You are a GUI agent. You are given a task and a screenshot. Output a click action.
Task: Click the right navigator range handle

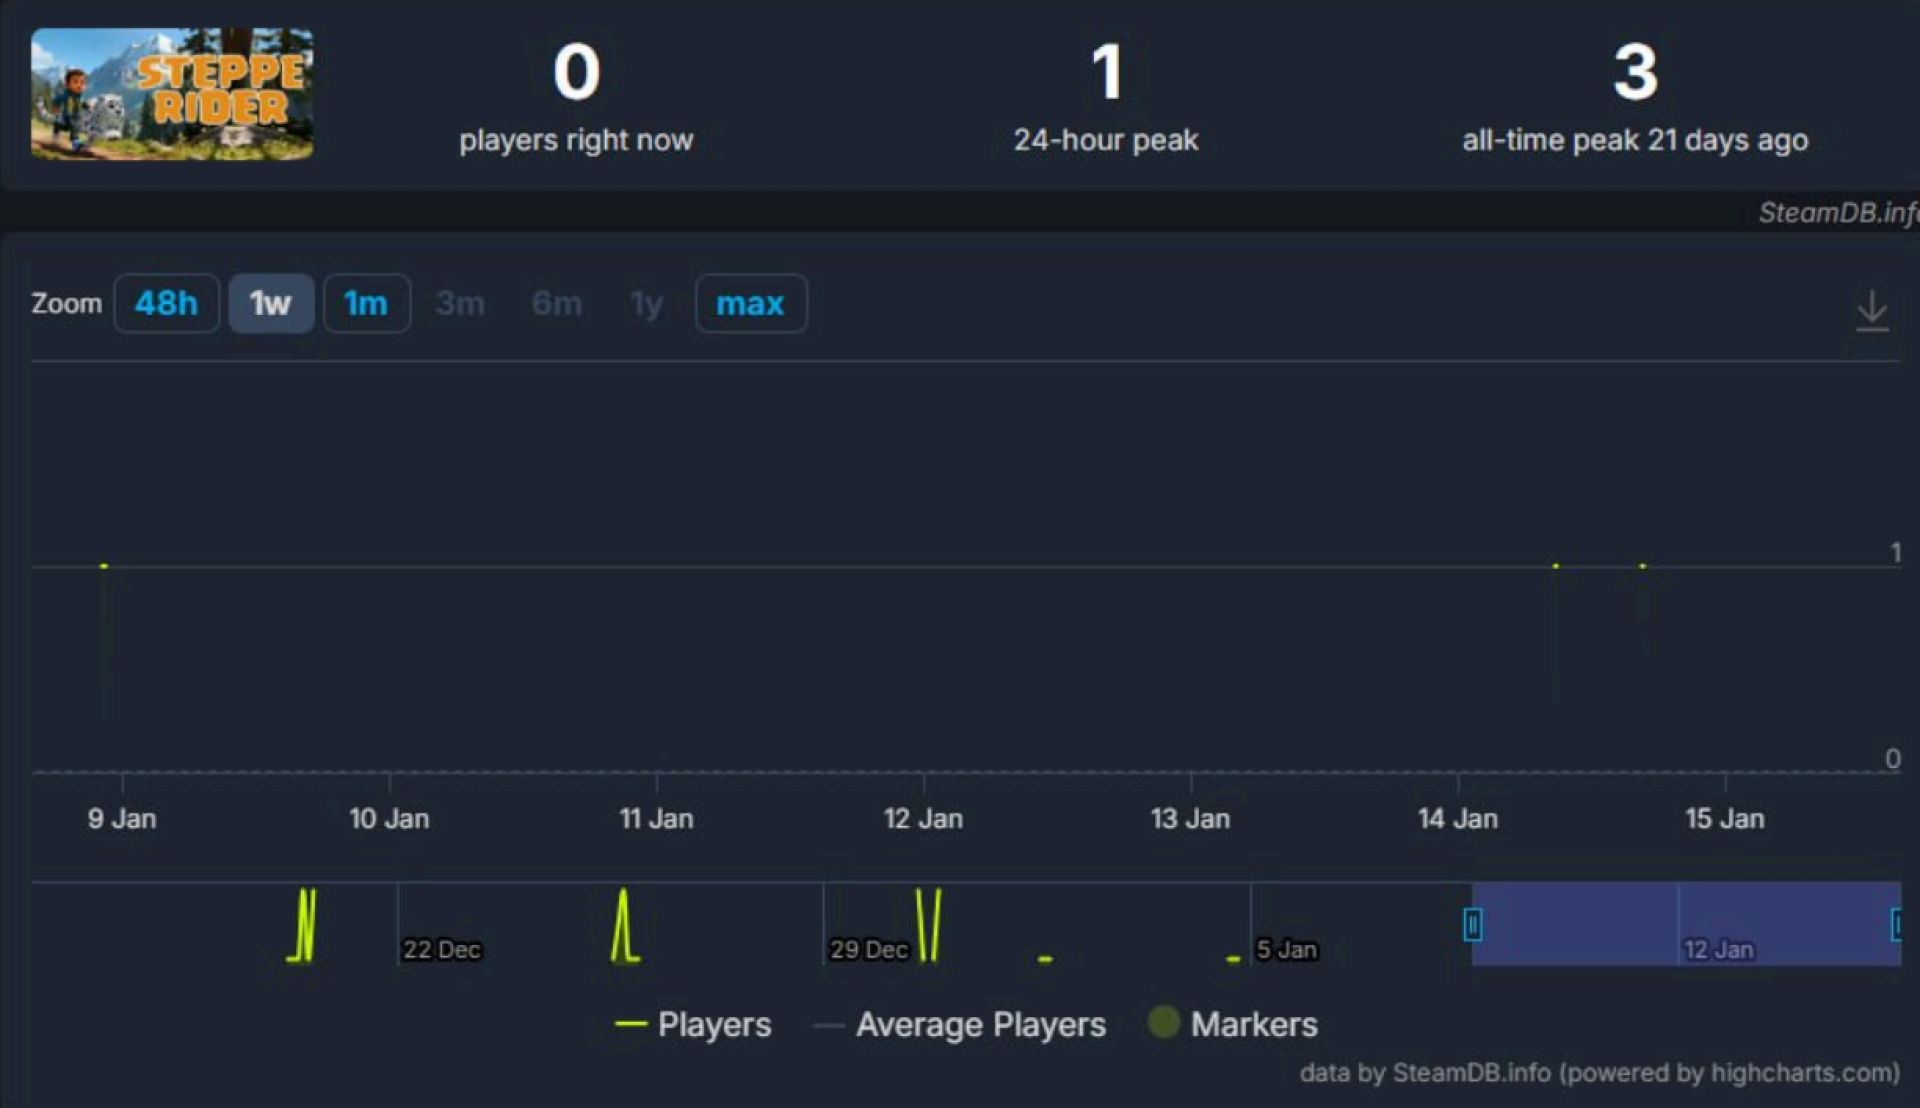pyautogui.click(x=1896, y=924)
